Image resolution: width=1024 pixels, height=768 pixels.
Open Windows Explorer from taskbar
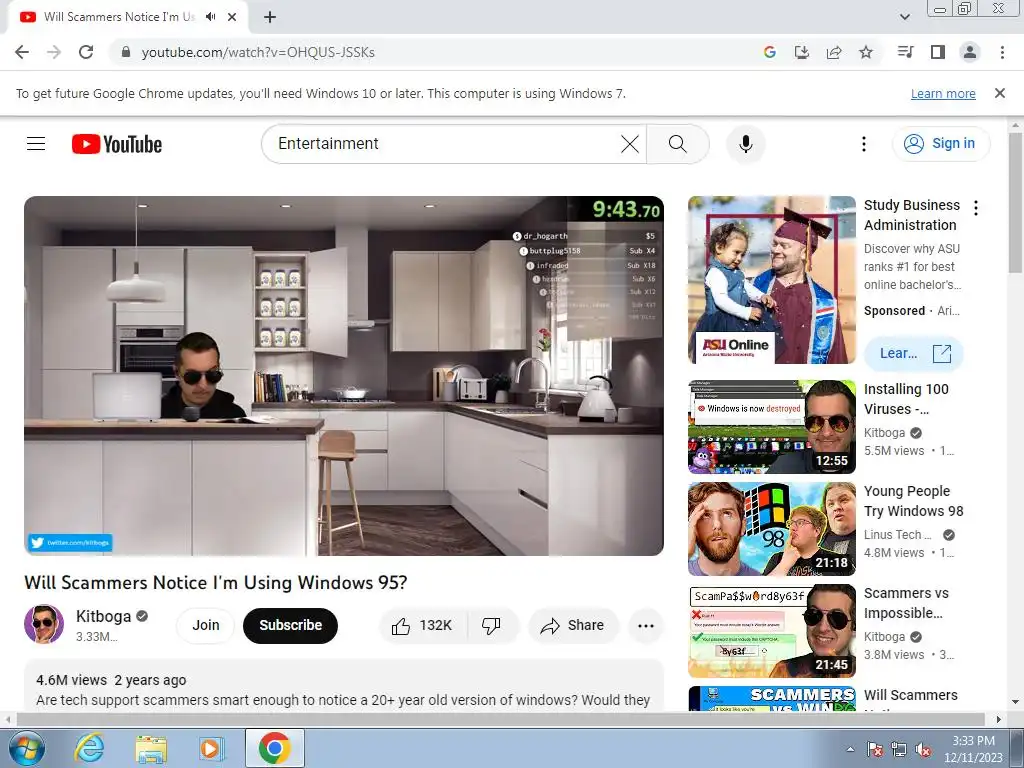tap(151, 748)
